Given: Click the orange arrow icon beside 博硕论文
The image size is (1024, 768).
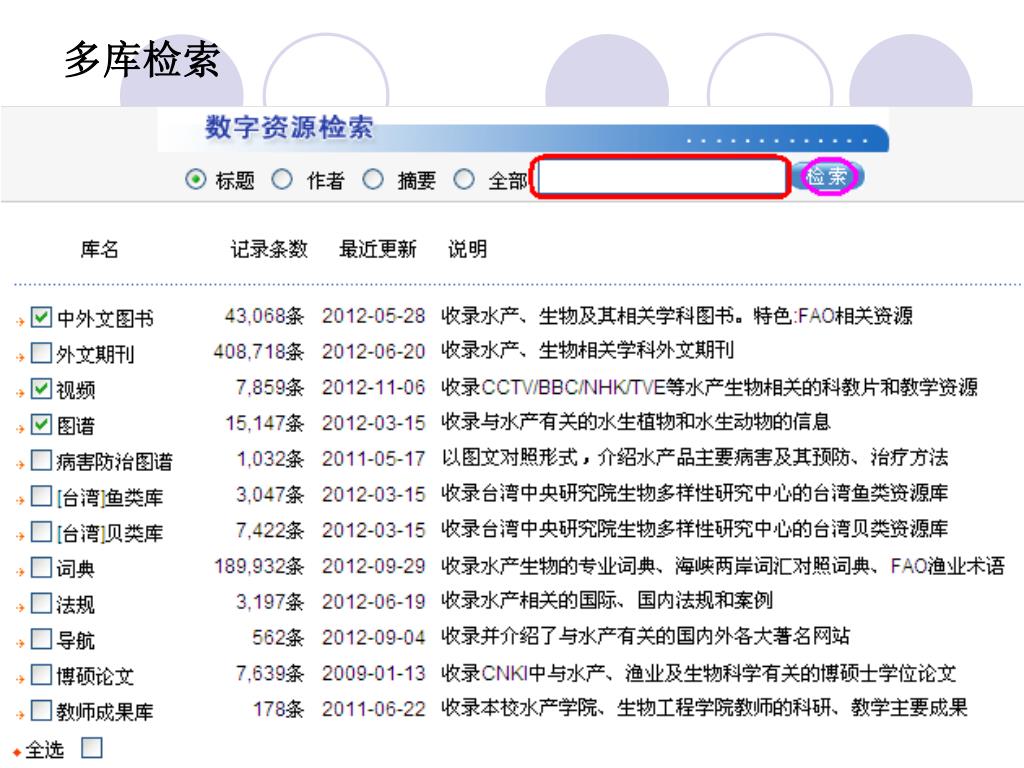Looking at the screenshot, I should click(x=20, y=679).
